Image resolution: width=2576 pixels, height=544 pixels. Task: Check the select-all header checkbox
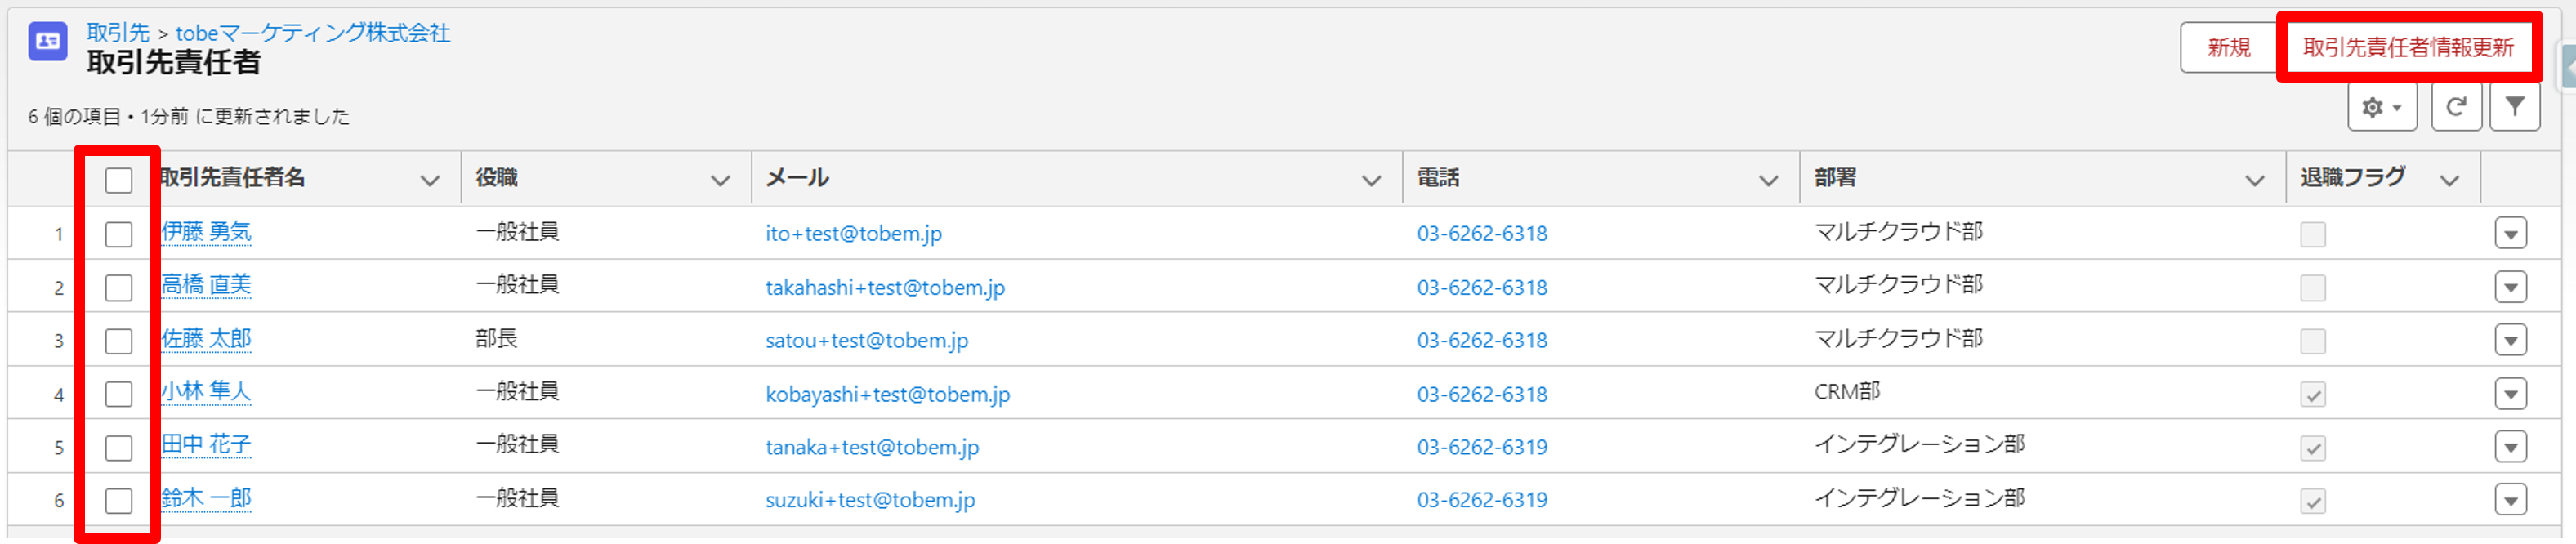[x=119, y=180]
